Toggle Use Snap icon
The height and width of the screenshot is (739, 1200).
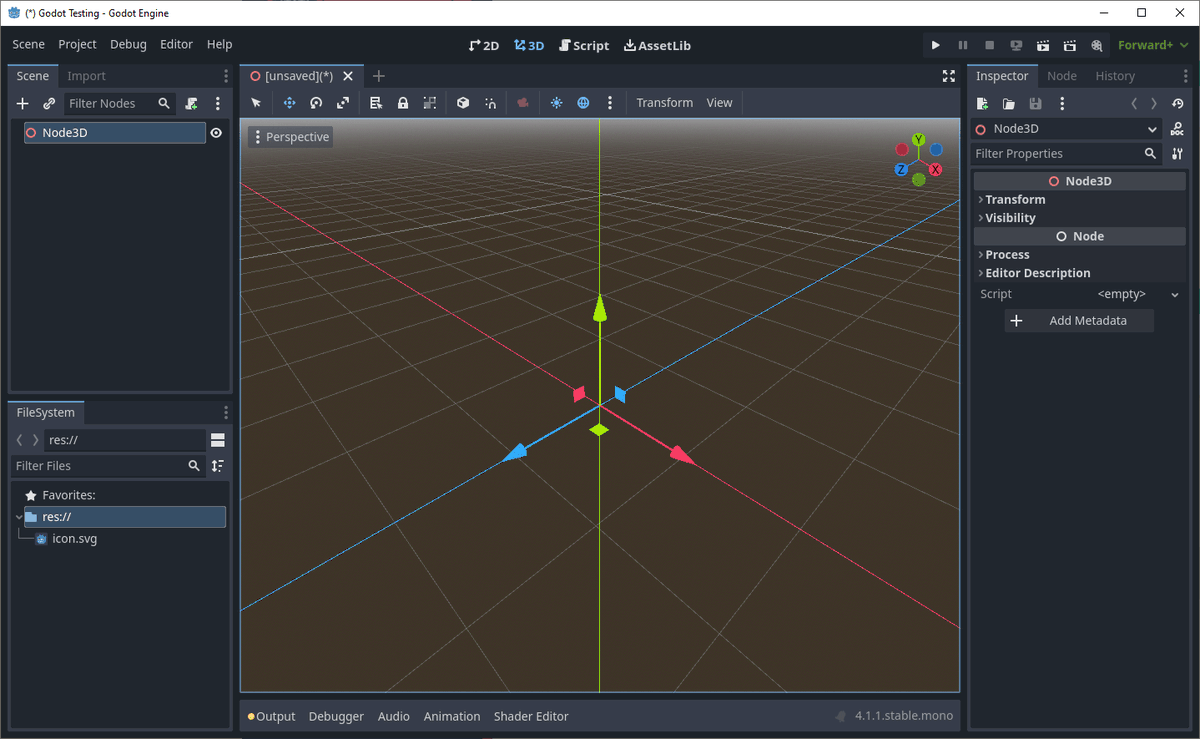[490, 103]
